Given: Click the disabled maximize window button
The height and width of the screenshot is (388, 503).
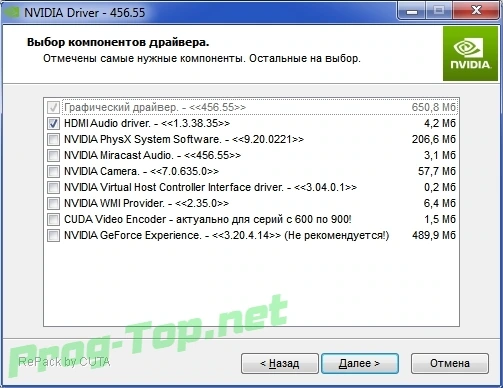Looking at the screenshot, I should pos(439,12).
